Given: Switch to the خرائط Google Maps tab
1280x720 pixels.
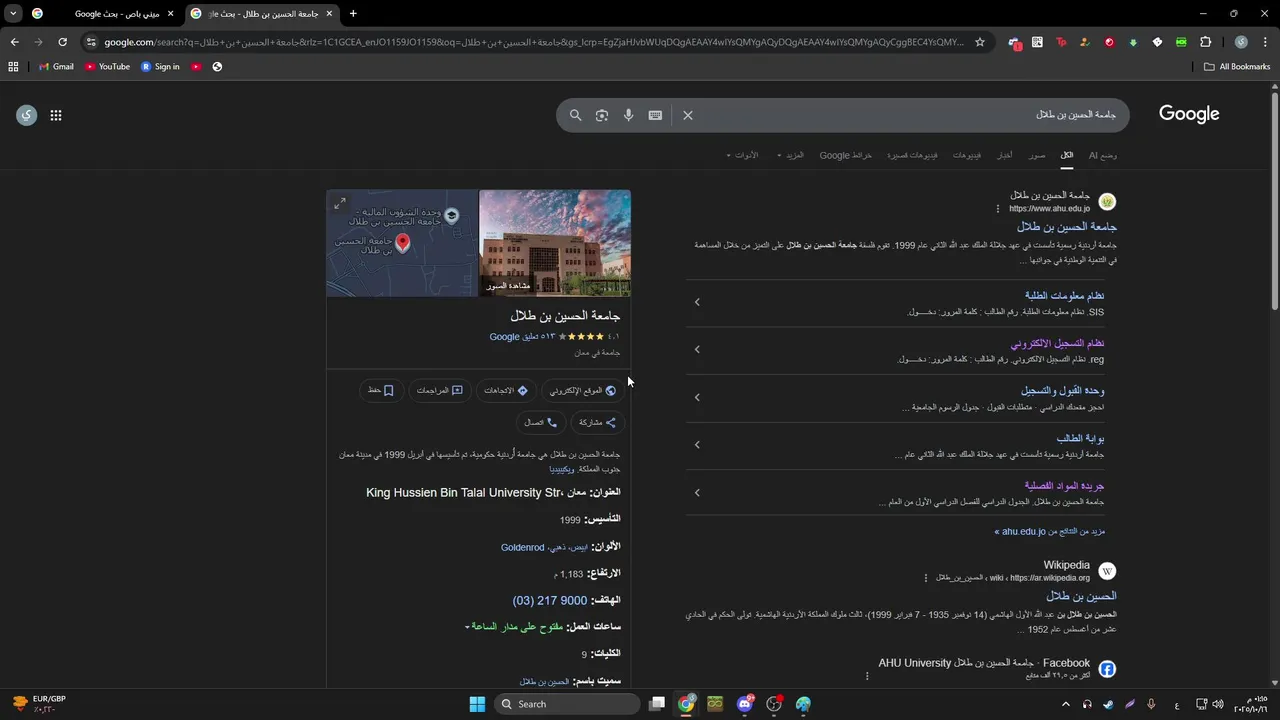Looking at the screenshot, I should (x=846, y=155).
